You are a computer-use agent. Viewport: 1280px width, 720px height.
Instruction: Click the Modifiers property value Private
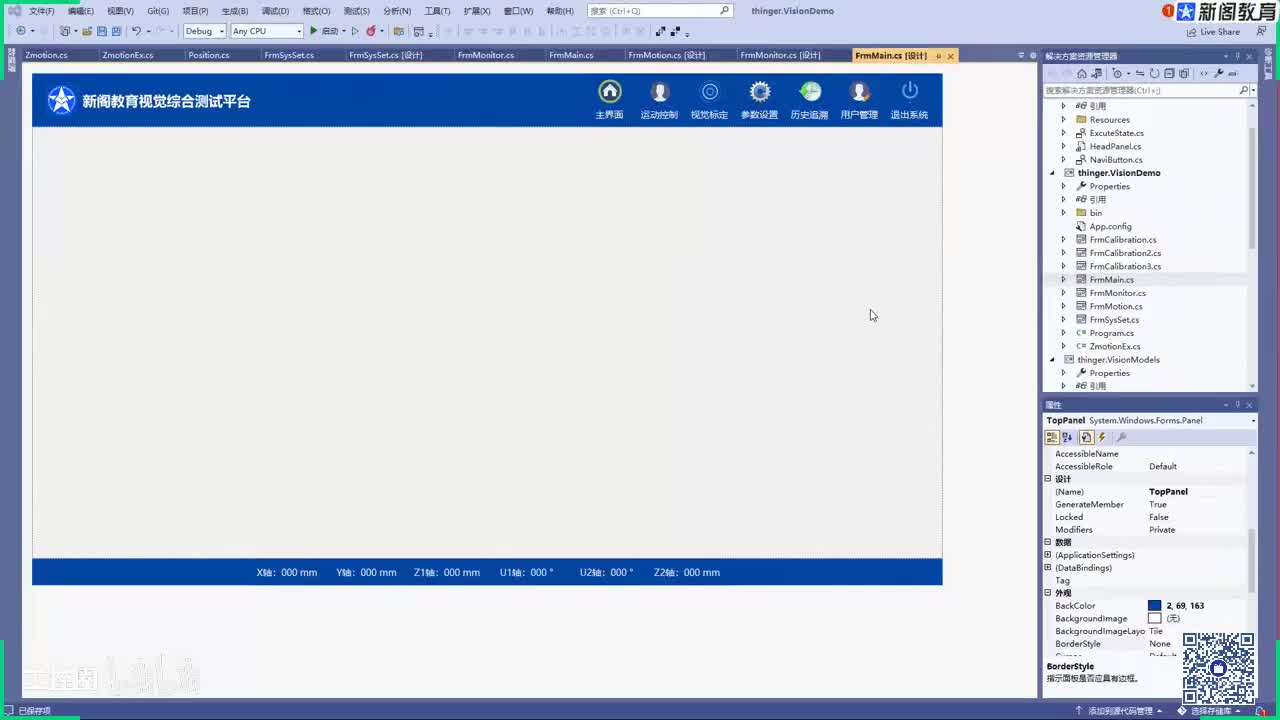(x=1162, y=530)
